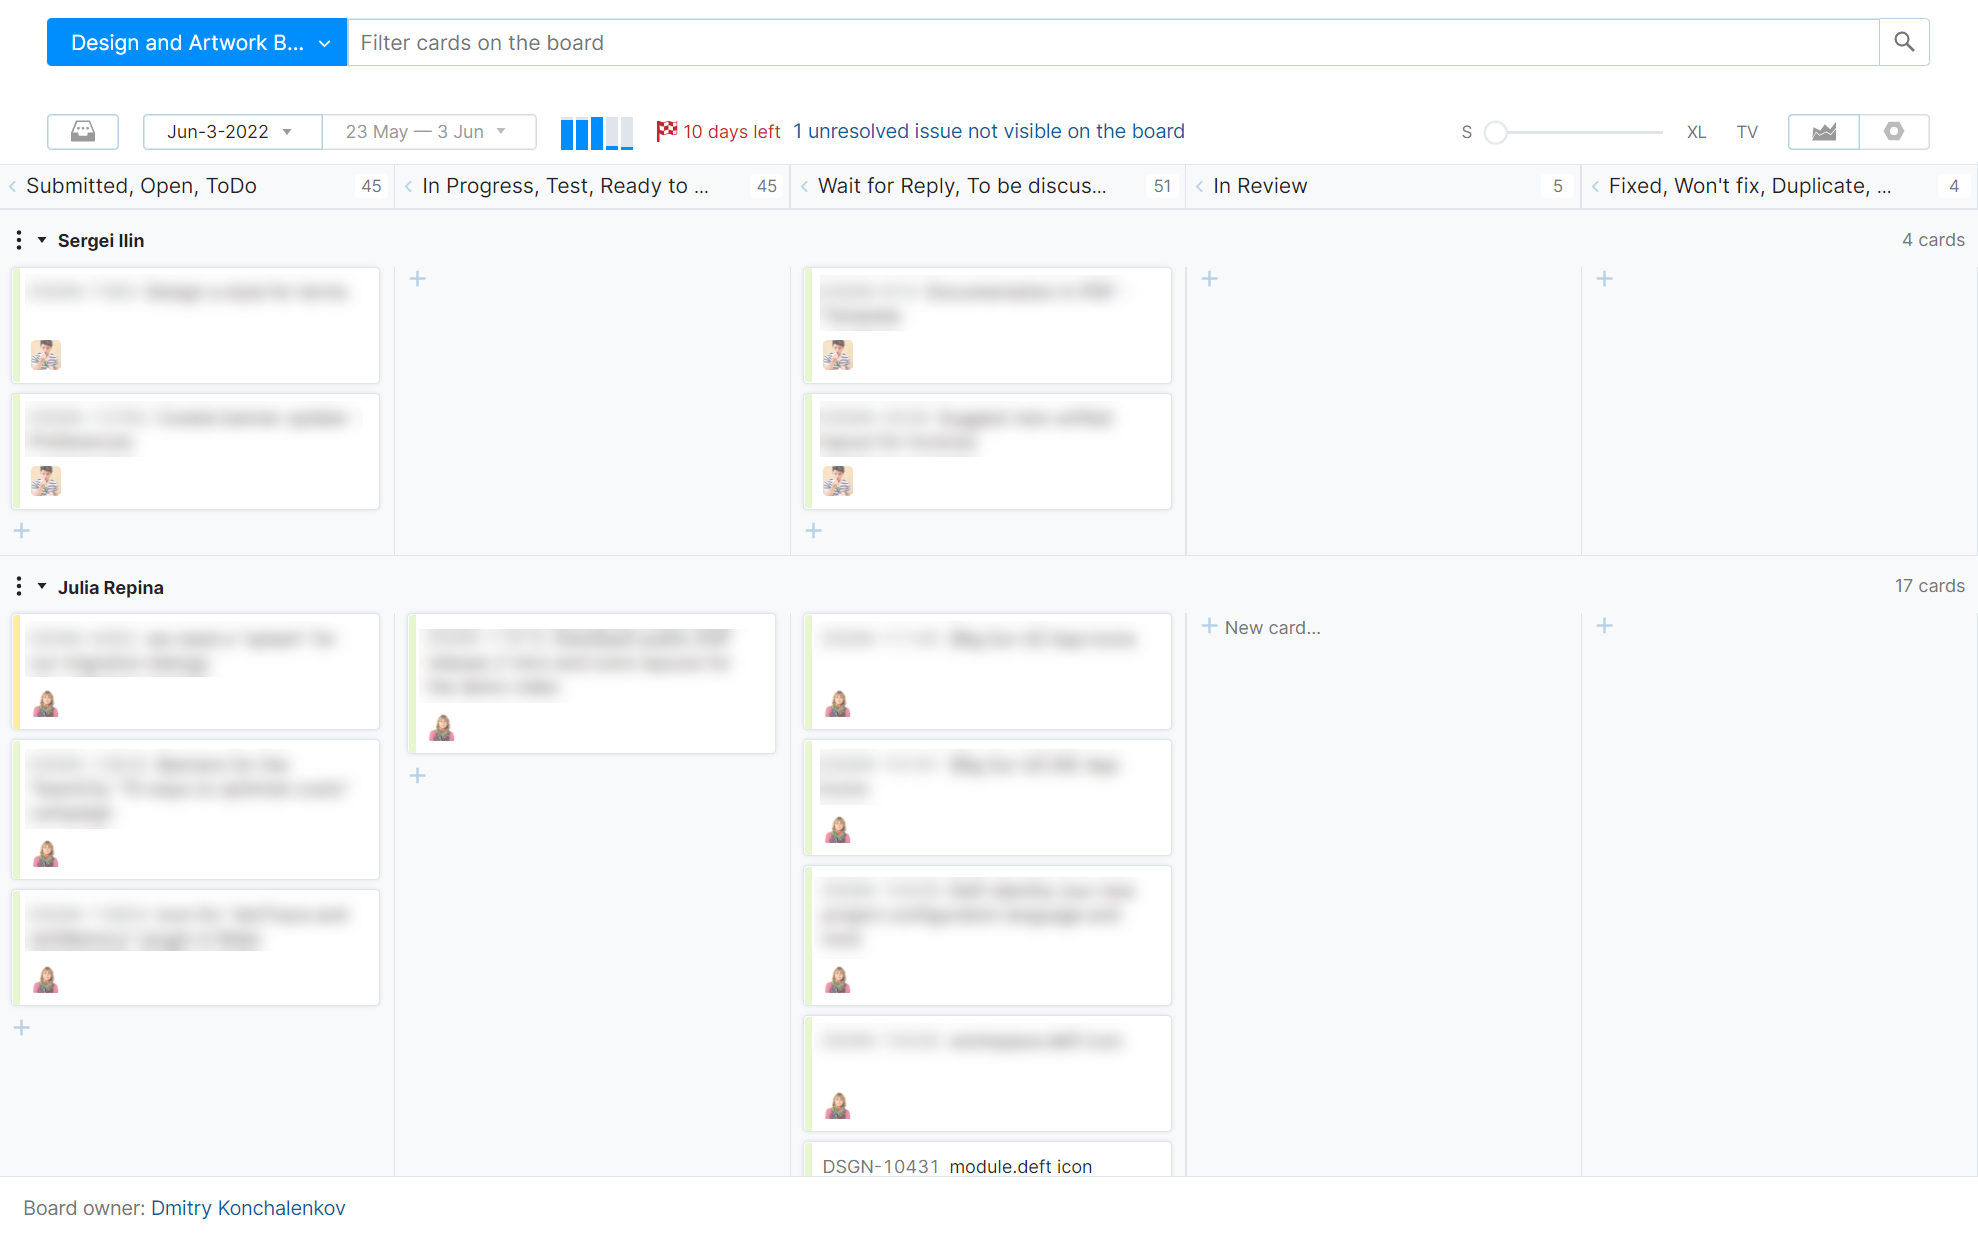Click the card size slider handle

tap(1495, 132)
